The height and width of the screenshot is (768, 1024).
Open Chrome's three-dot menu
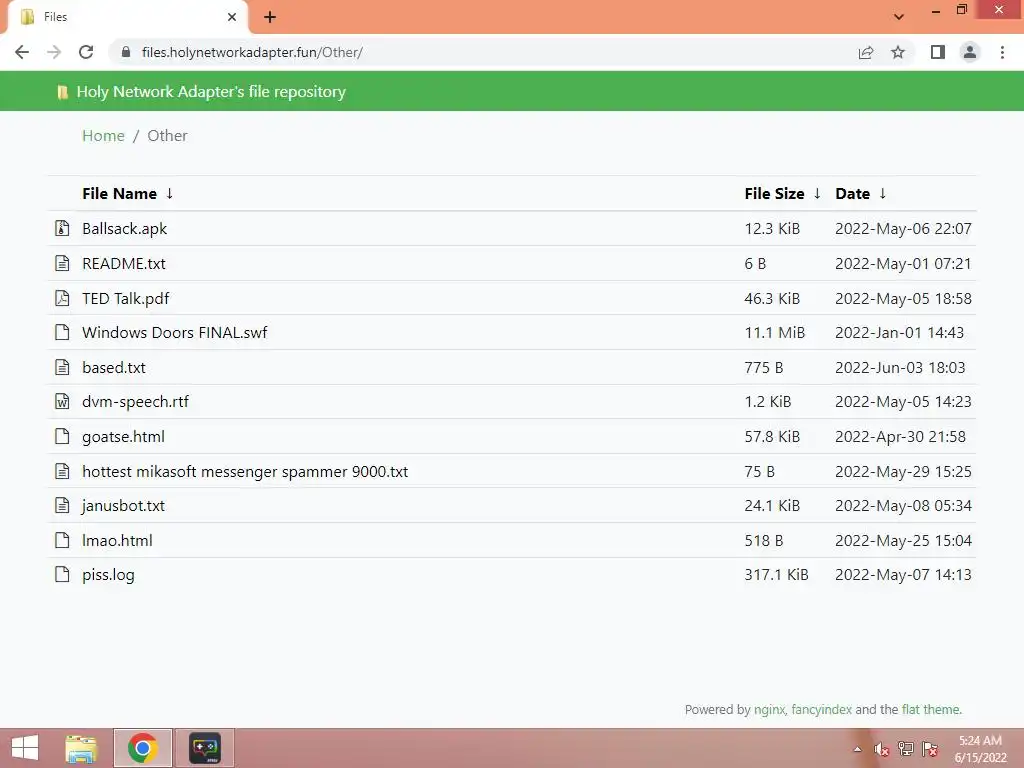(1002, 52)
